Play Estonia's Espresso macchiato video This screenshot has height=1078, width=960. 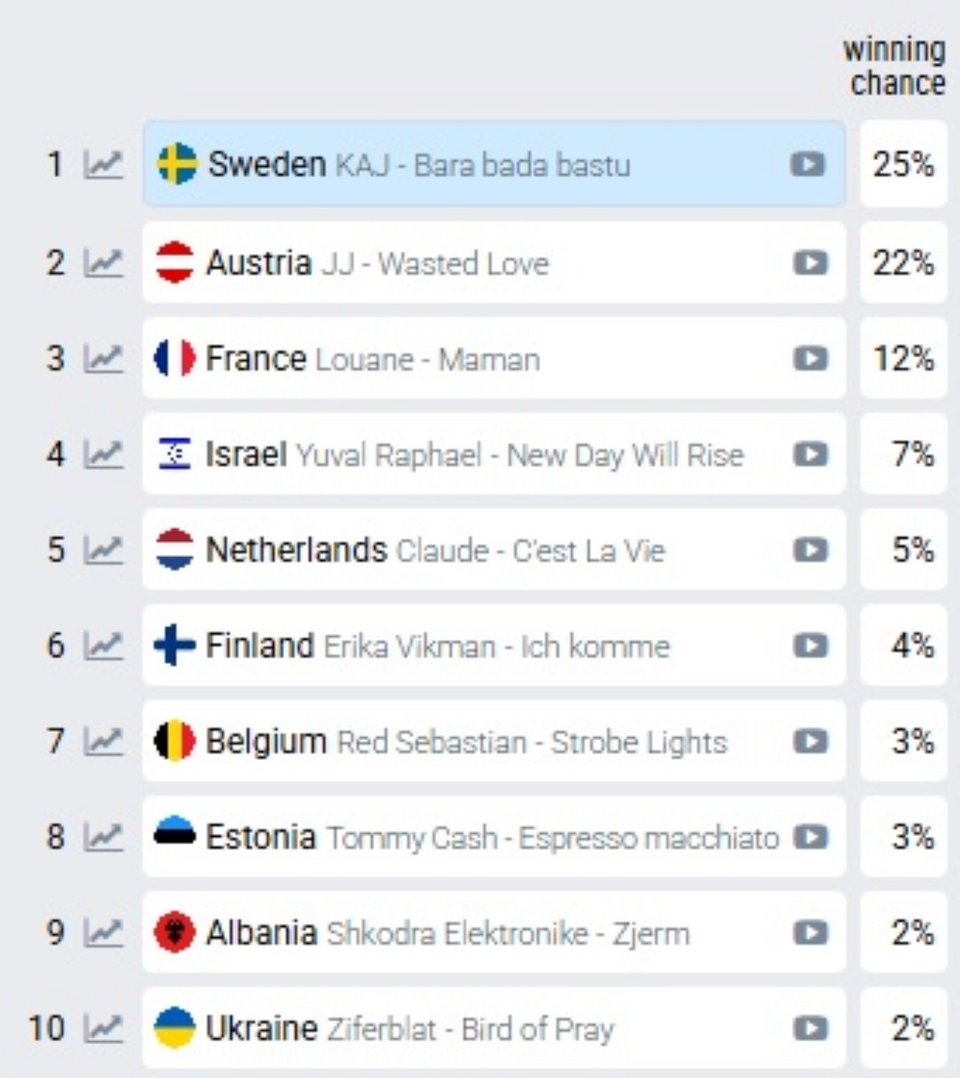coord(810,837)
